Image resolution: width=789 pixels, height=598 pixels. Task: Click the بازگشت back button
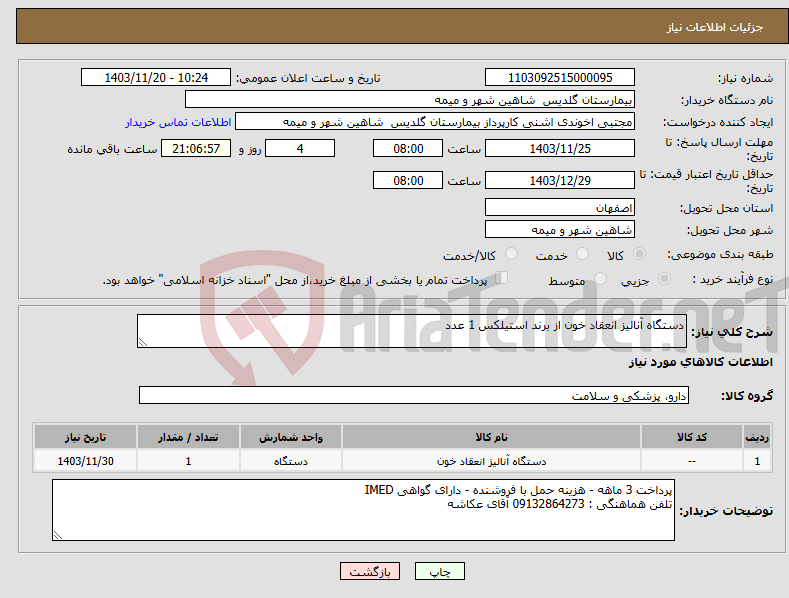[x=370, y=571]
